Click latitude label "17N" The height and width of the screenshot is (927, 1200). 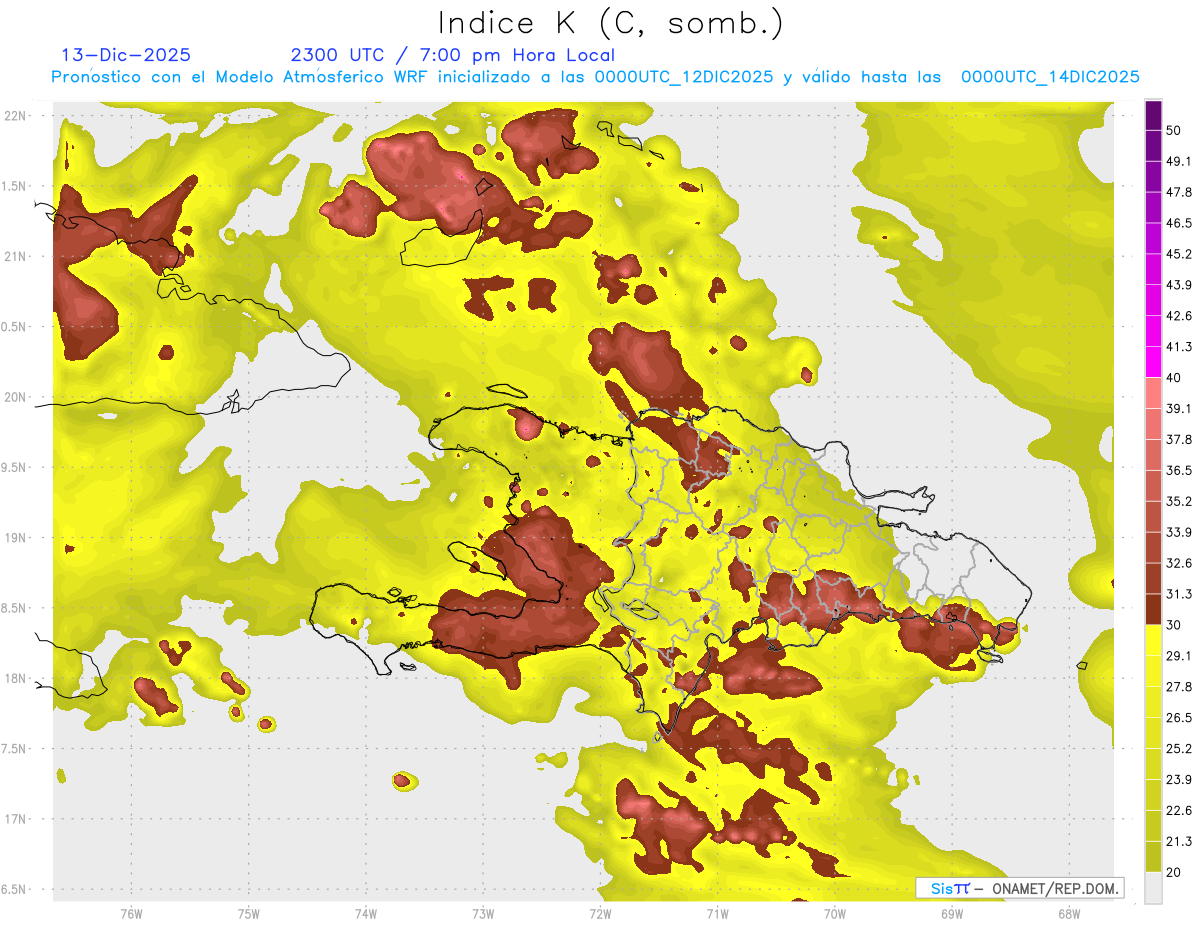[15, 819]
